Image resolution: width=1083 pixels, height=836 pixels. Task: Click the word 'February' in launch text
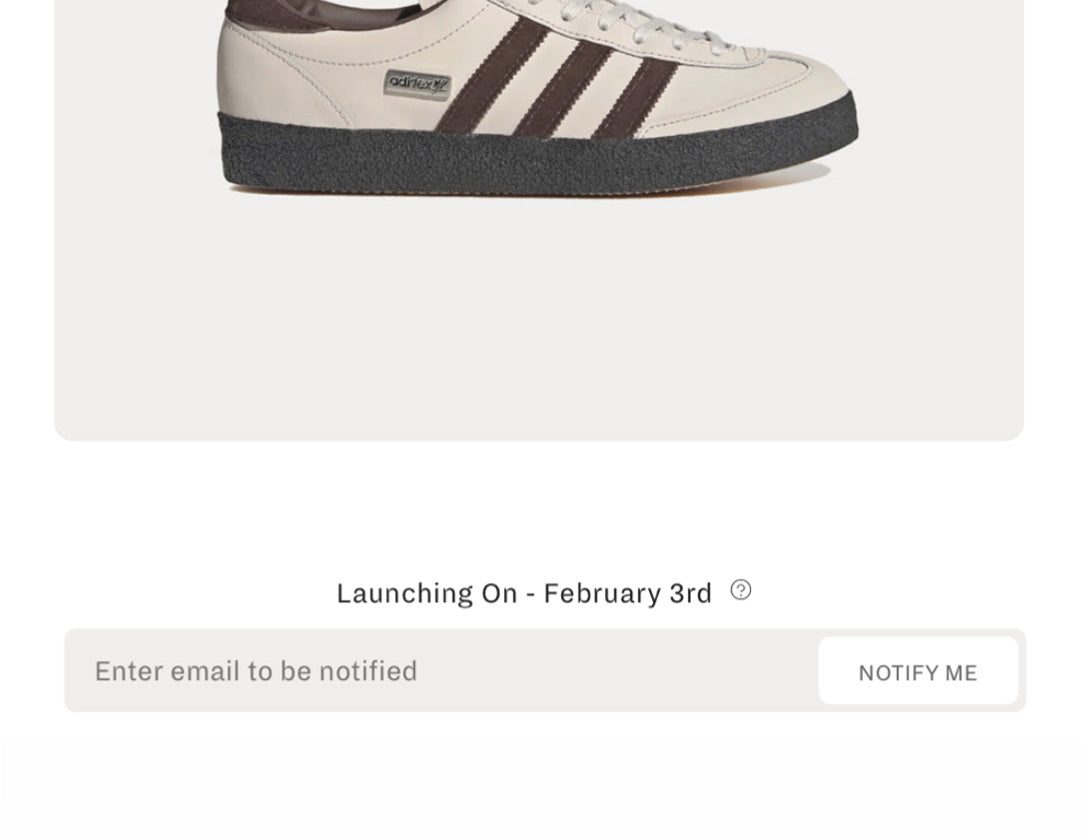(602, 593)
